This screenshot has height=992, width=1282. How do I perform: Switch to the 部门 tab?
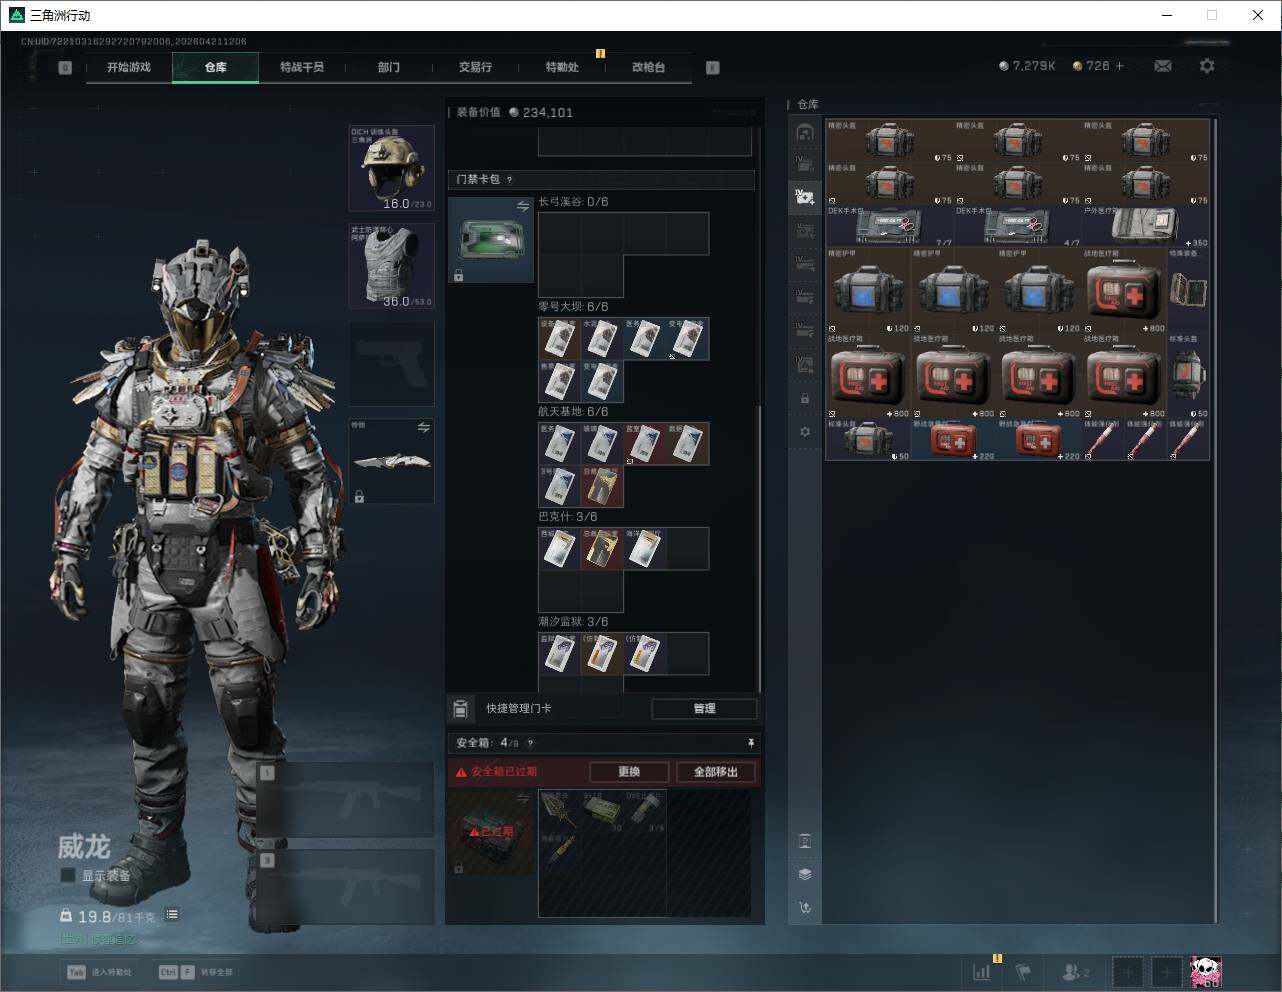point(388,67)
